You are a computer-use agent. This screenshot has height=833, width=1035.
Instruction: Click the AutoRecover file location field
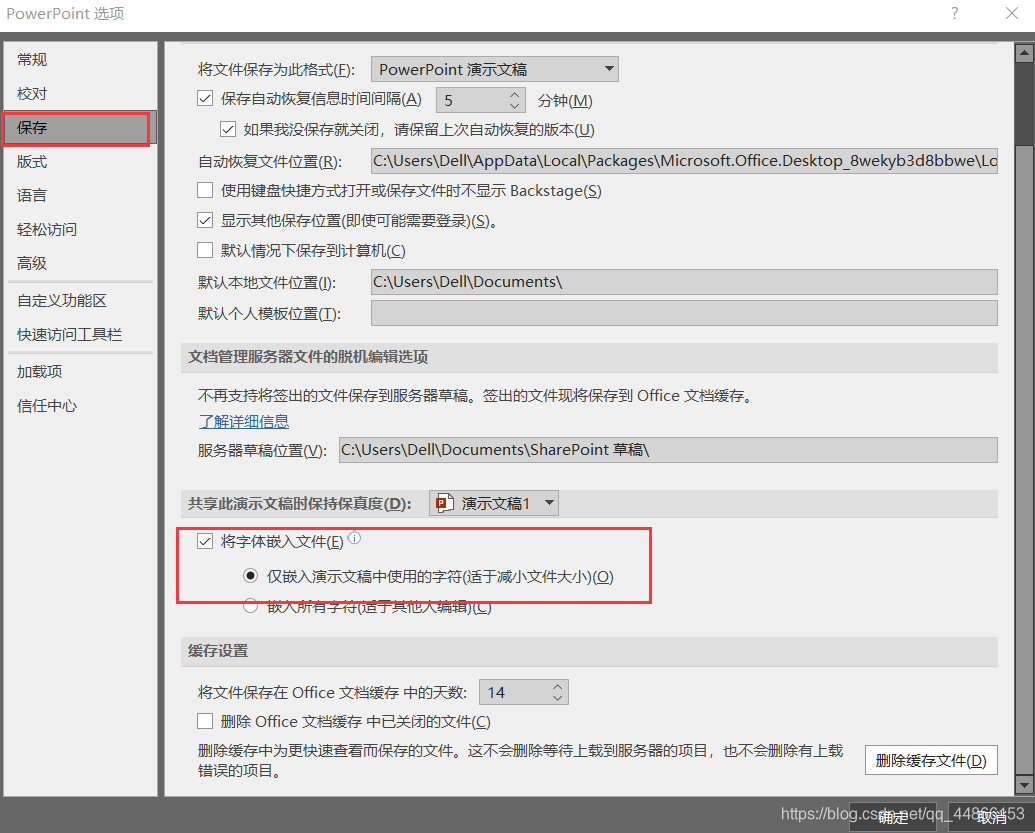click(x=684, y=161)
